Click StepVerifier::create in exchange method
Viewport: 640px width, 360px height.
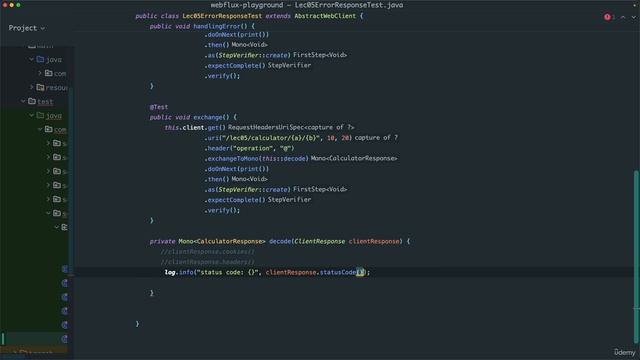[253, 189]
